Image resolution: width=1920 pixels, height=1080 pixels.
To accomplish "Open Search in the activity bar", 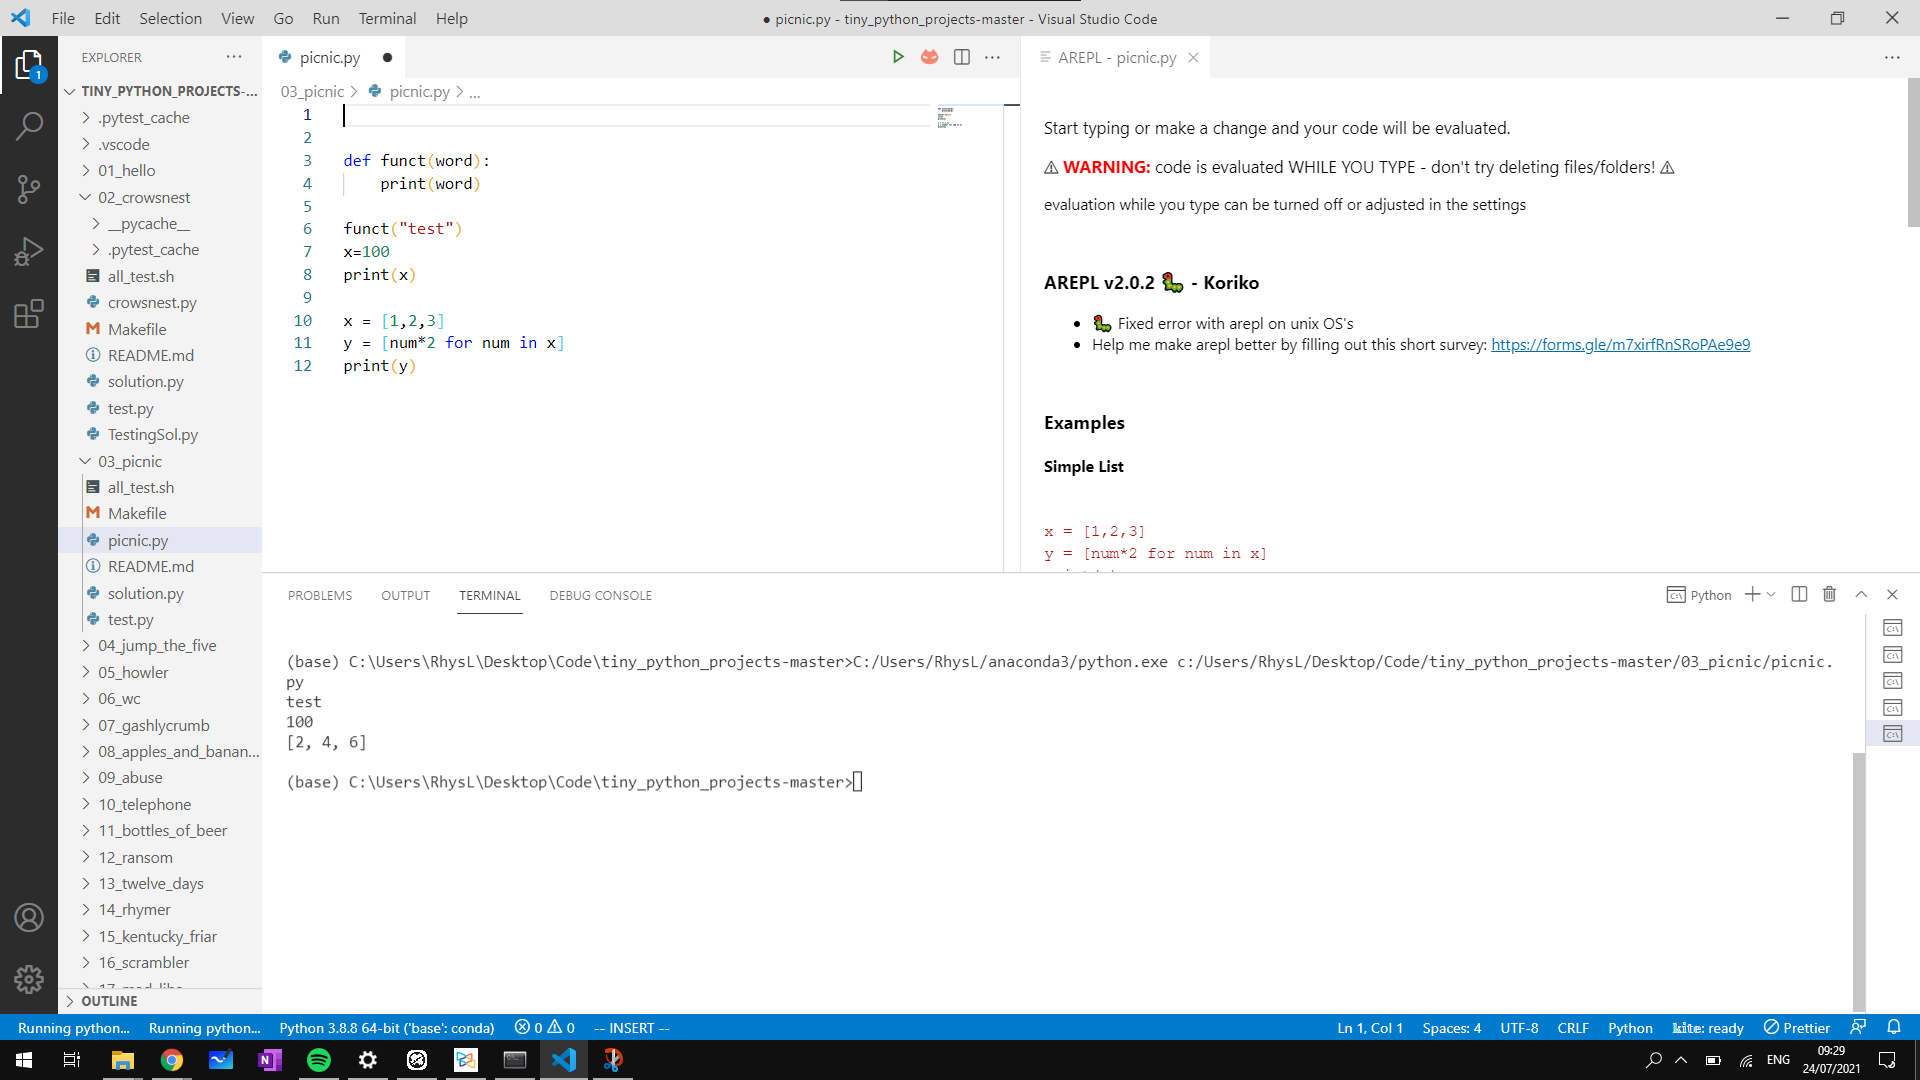I will tap(29, 125).
